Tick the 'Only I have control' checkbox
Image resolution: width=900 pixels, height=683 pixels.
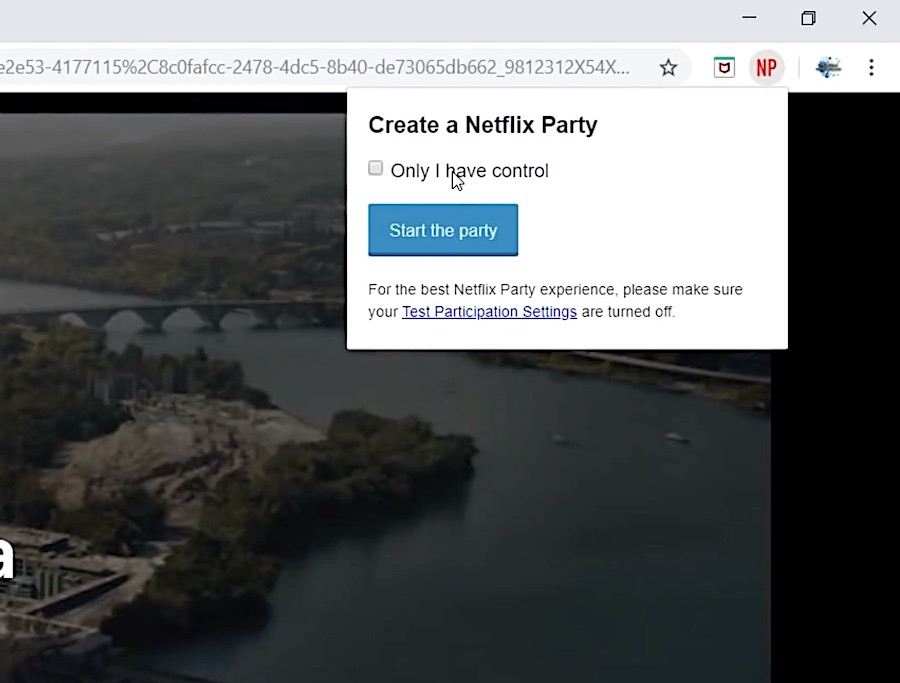(376, 169)
